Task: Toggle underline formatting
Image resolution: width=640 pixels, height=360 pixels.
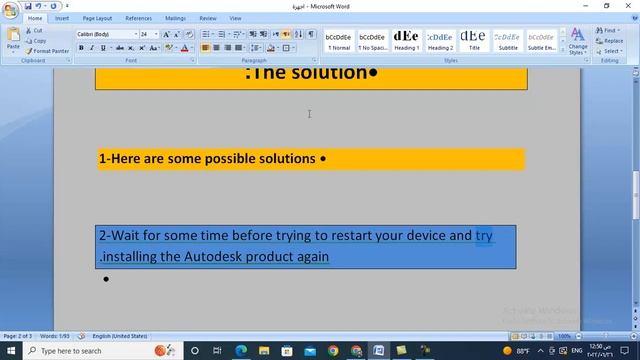Action: point(103,48)
